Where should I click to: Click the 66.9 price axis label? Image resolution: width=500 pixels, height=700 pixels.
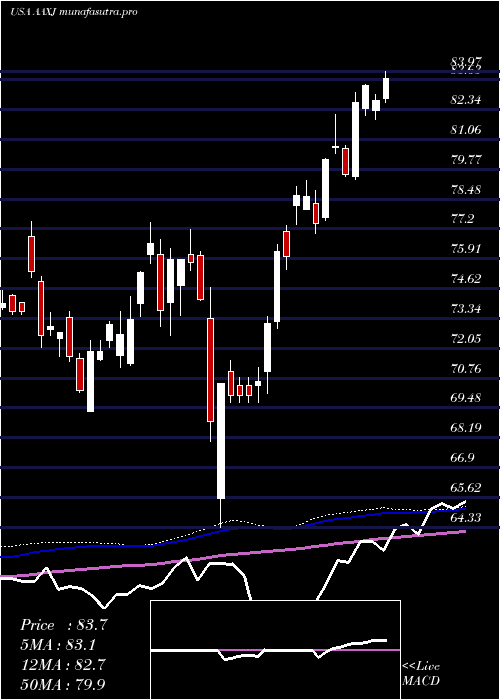[x=463, y=458]
